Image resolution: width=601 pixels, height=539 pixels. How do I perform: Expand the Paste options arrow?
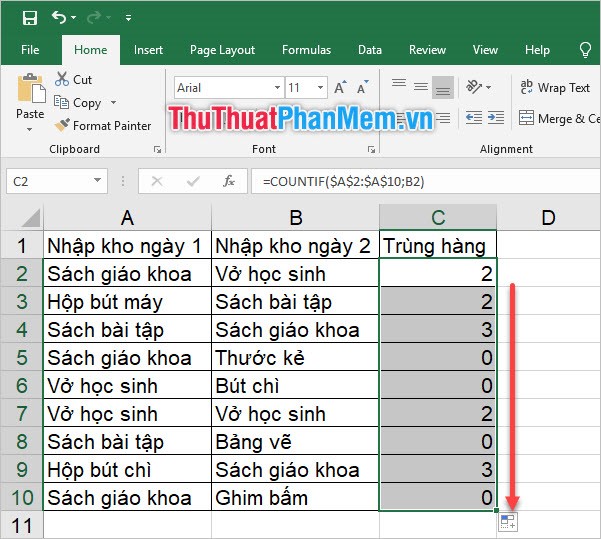pos(30,130)
